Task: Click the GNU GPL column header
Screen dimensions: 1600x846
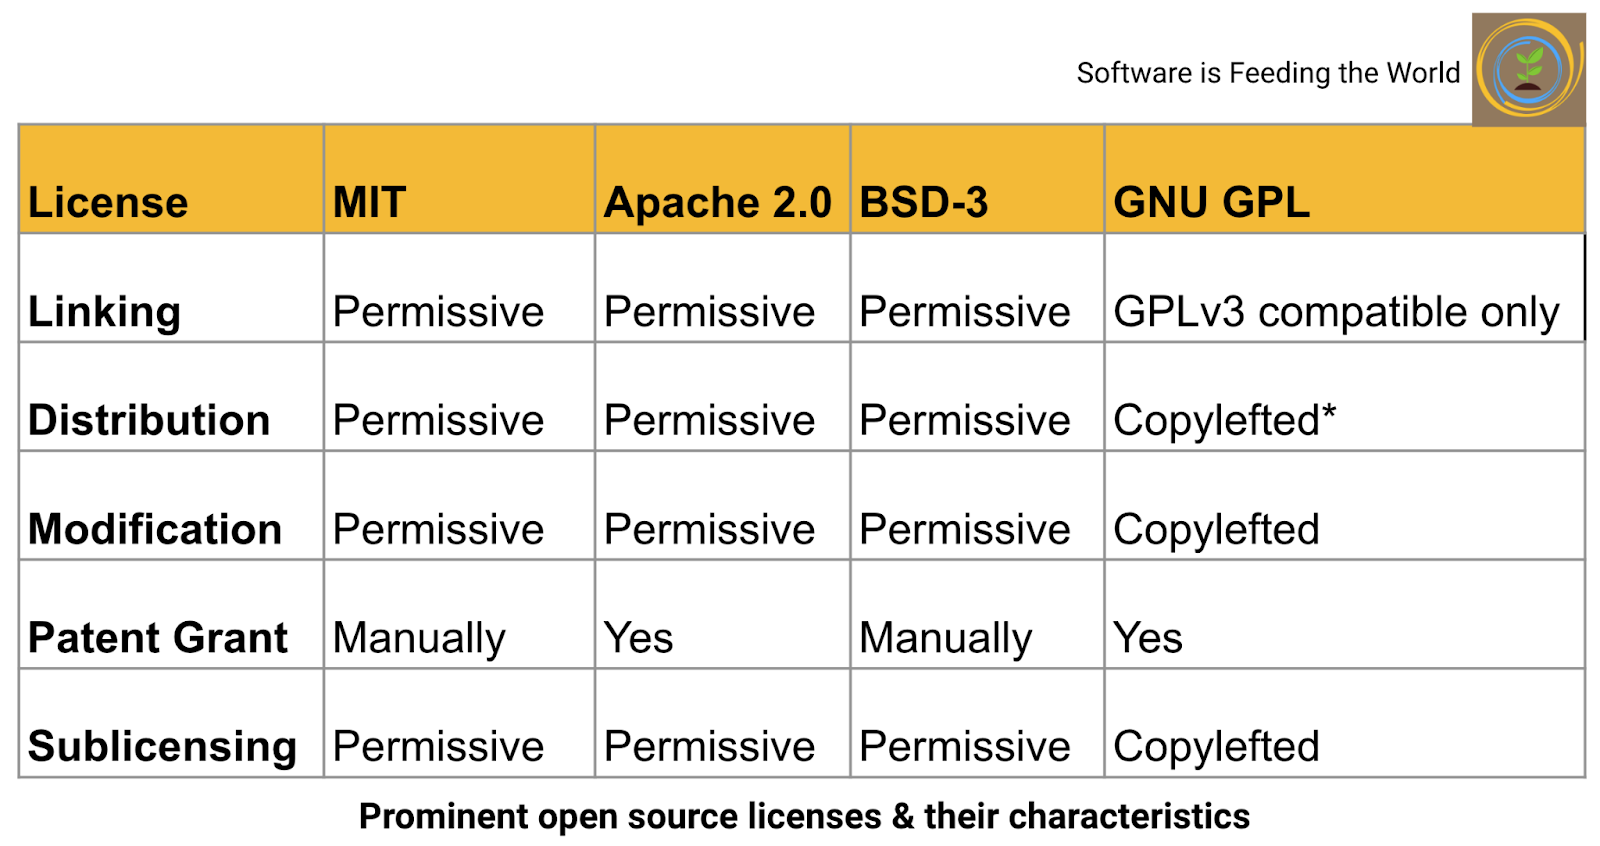Action: pyautogui.click(x=1211, y=202)
